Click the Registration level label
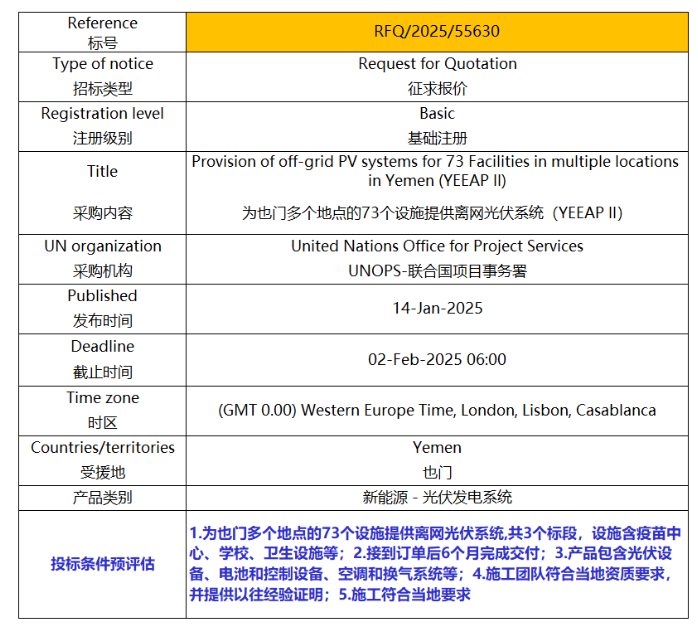Image resolution: width=698 pixels, height=626 pixels. pos(102,114)
